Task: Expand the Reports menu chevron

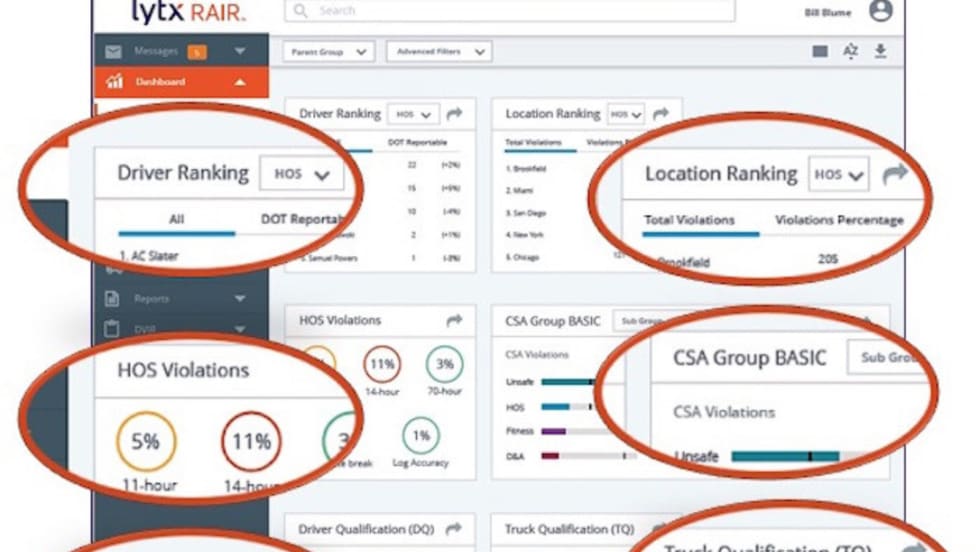Action: pos(239,298)
